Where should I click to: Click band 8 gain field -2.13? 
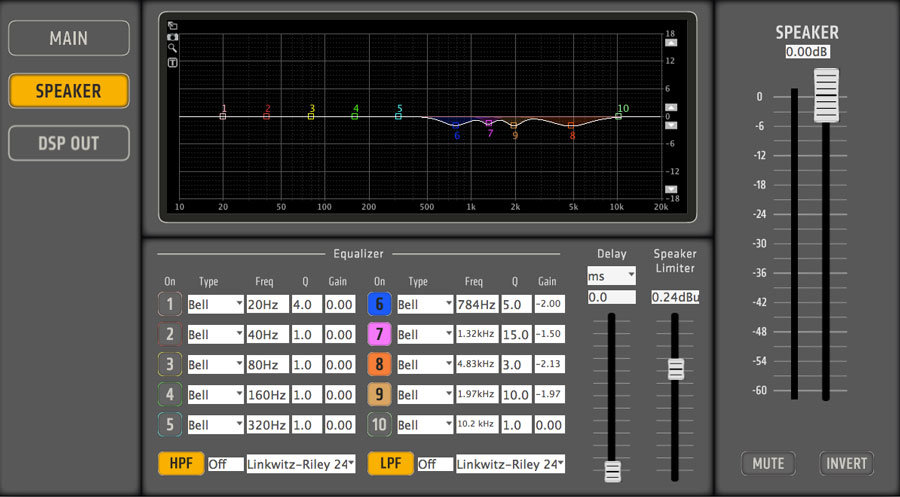pyautogui.click(x=549, y=364)
